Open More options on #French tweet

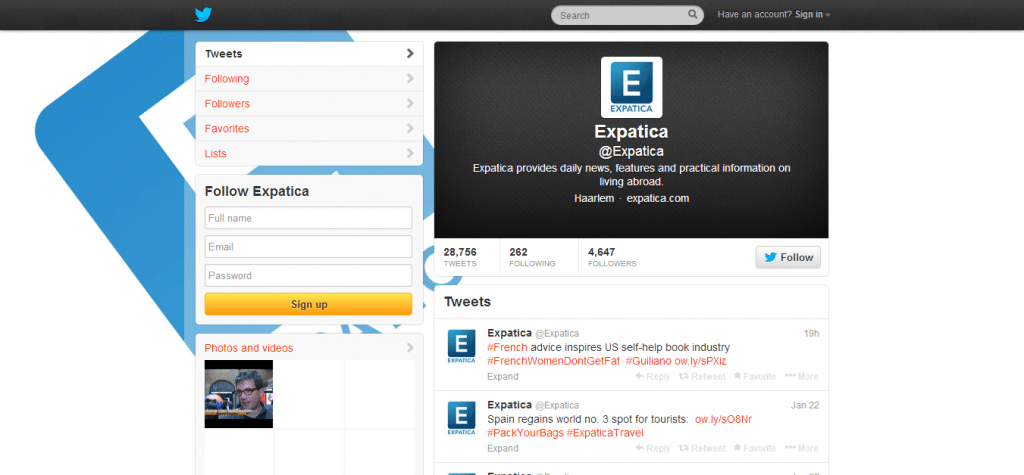coord(801,376)
